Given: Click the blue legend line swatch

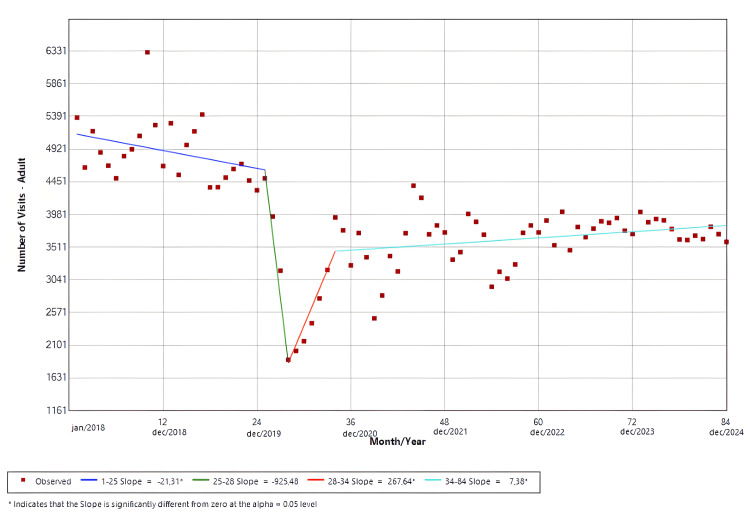Looking at the screenshot, I should 88,480.
